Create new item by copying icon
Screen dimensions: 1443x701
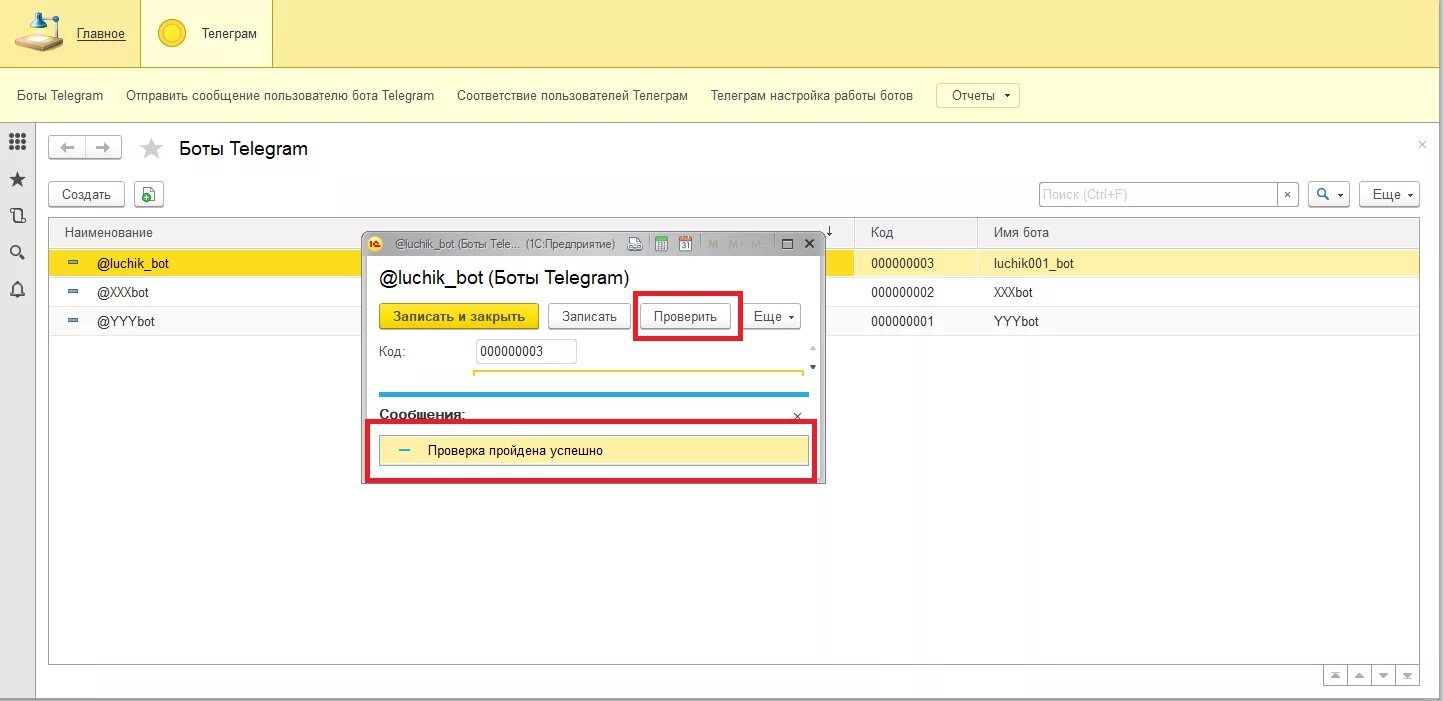click(148, 194)
